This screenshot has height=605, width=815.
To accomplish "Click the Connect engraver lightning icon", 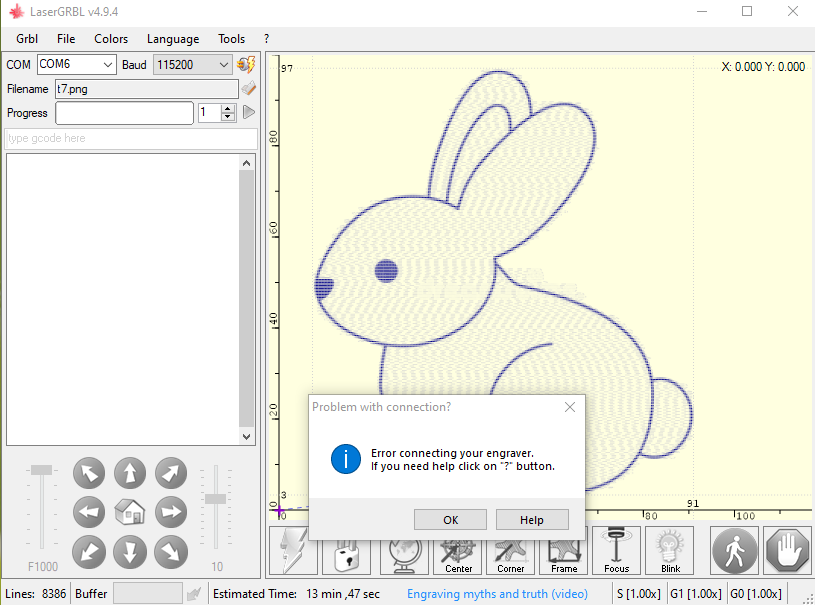I will coord(292,550).
